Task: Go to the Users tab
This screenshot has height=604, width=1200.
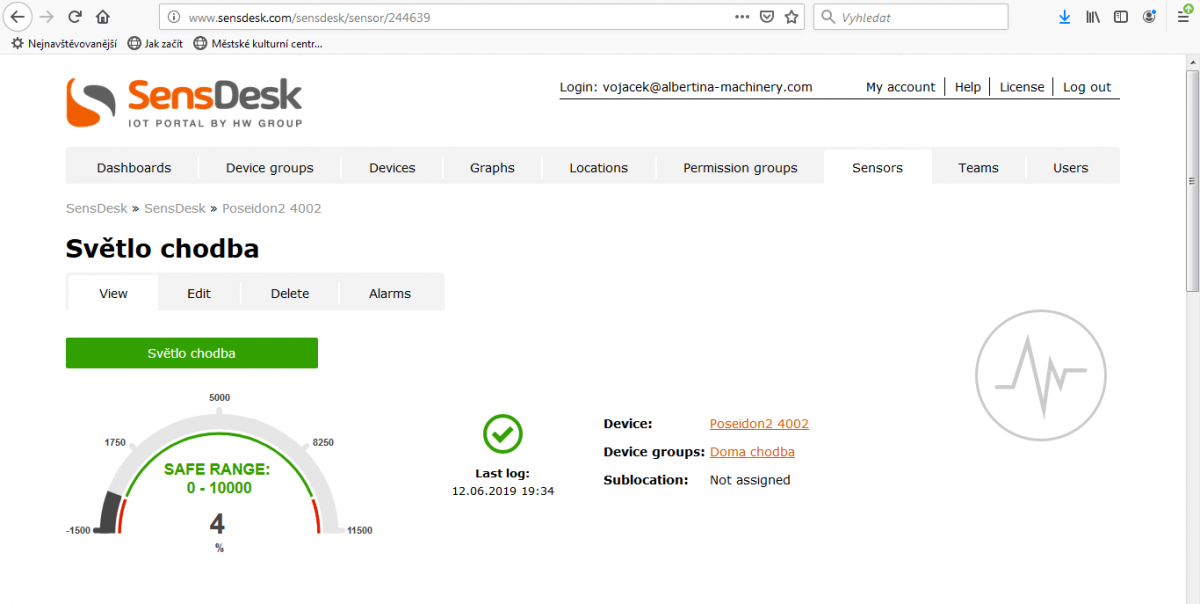Action: click(x=1070, y=168)
